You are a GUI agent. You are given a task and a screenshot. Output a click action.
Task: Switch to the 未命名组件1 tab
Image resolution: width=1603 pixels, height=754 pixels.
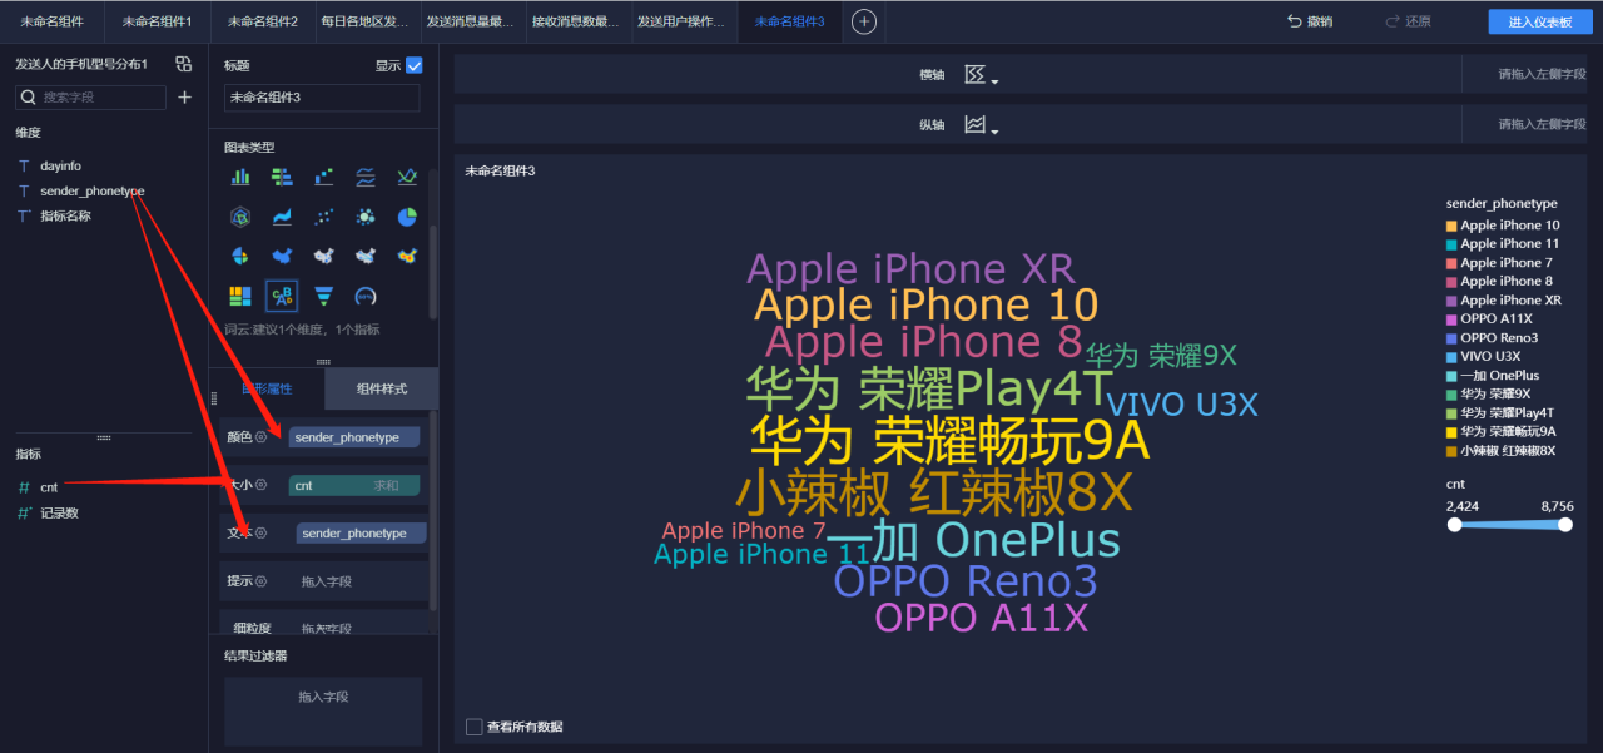(157, 21)
